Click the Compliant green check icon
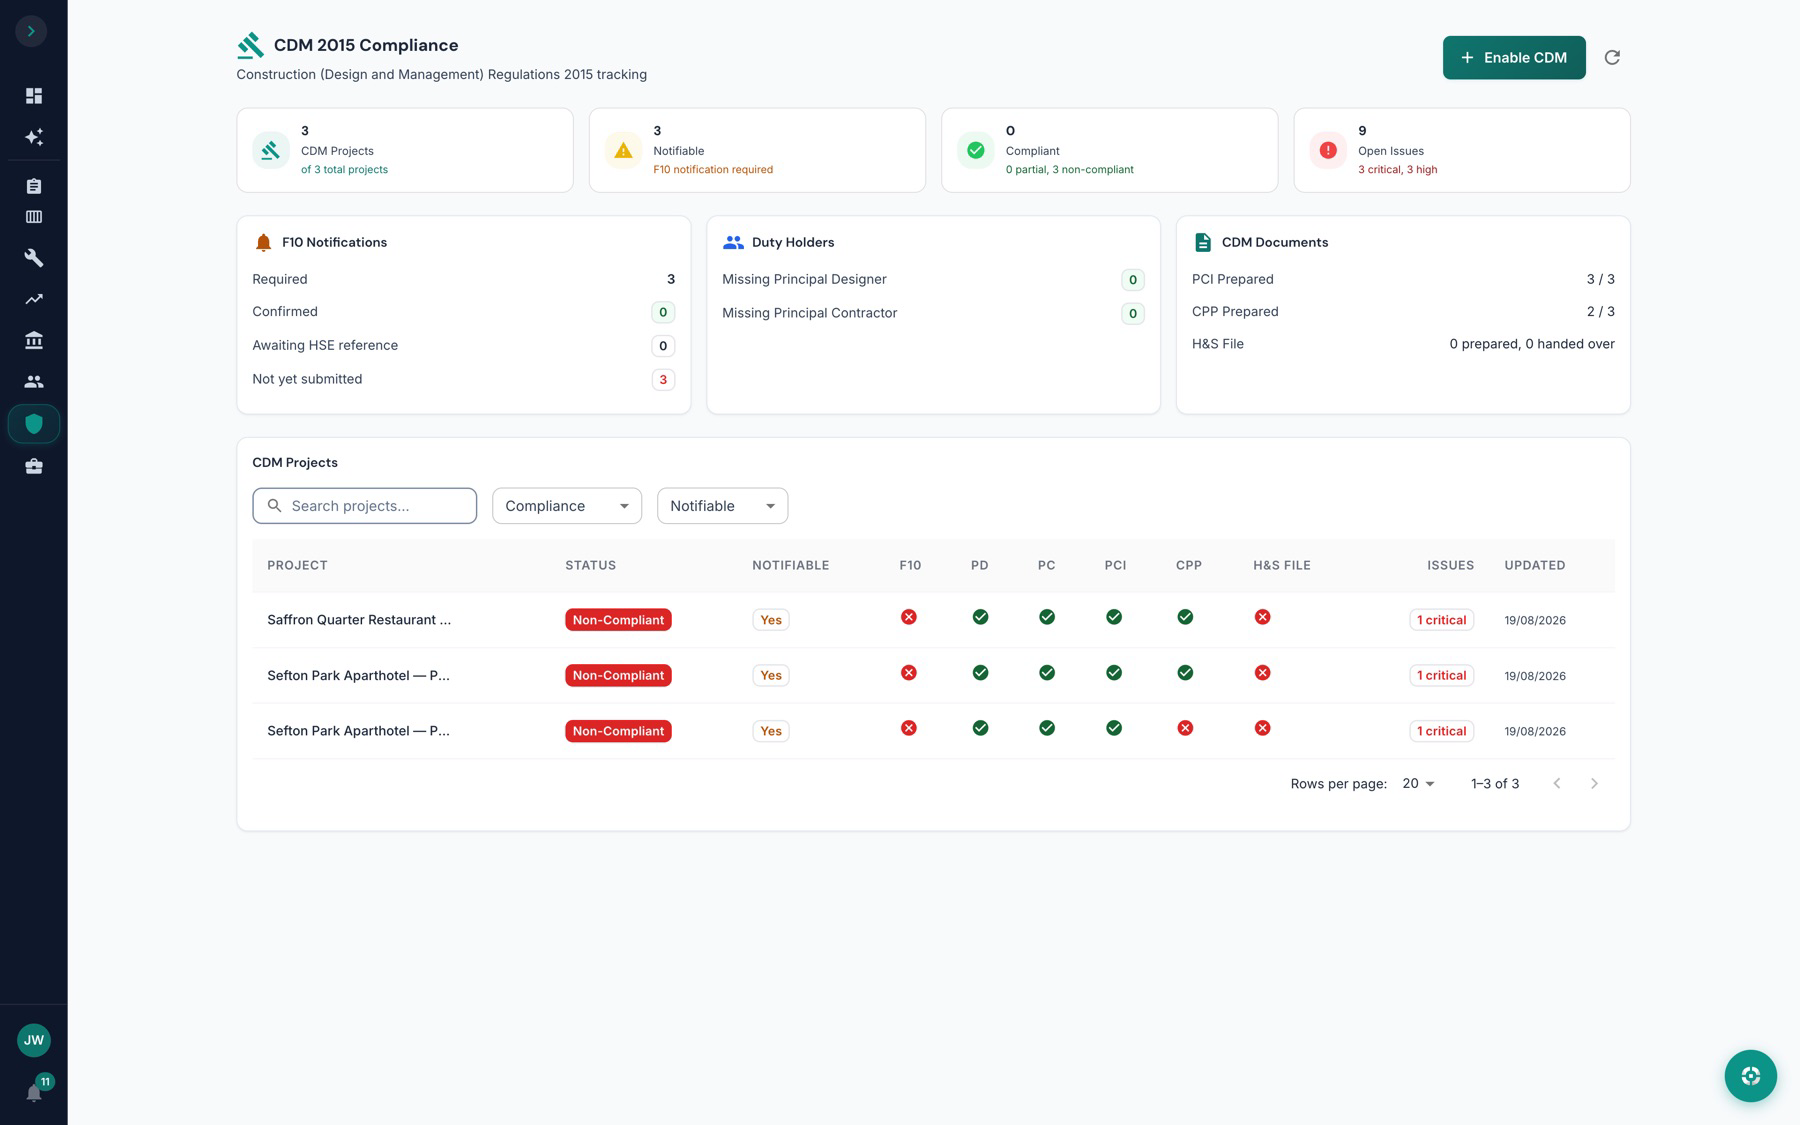 (975, 150)
